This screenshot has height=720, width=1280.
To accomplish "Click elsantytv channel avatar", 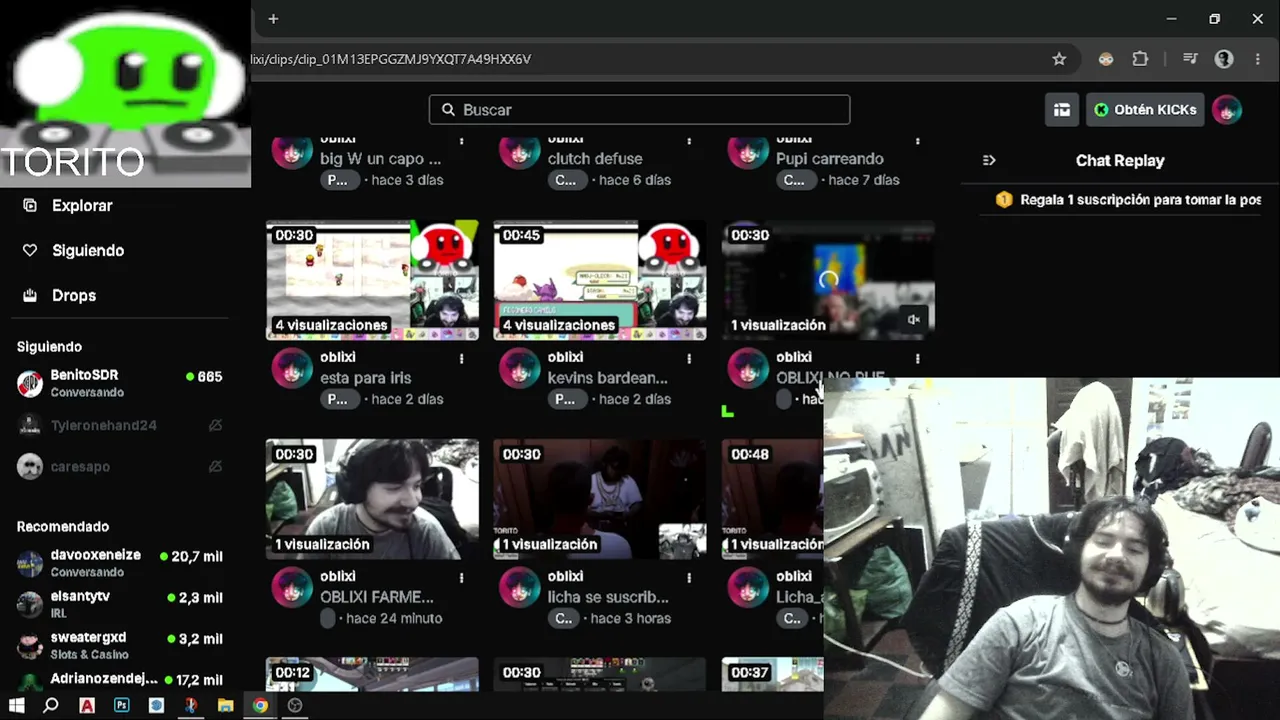I will pyautogui.click(x=30, y=604).
